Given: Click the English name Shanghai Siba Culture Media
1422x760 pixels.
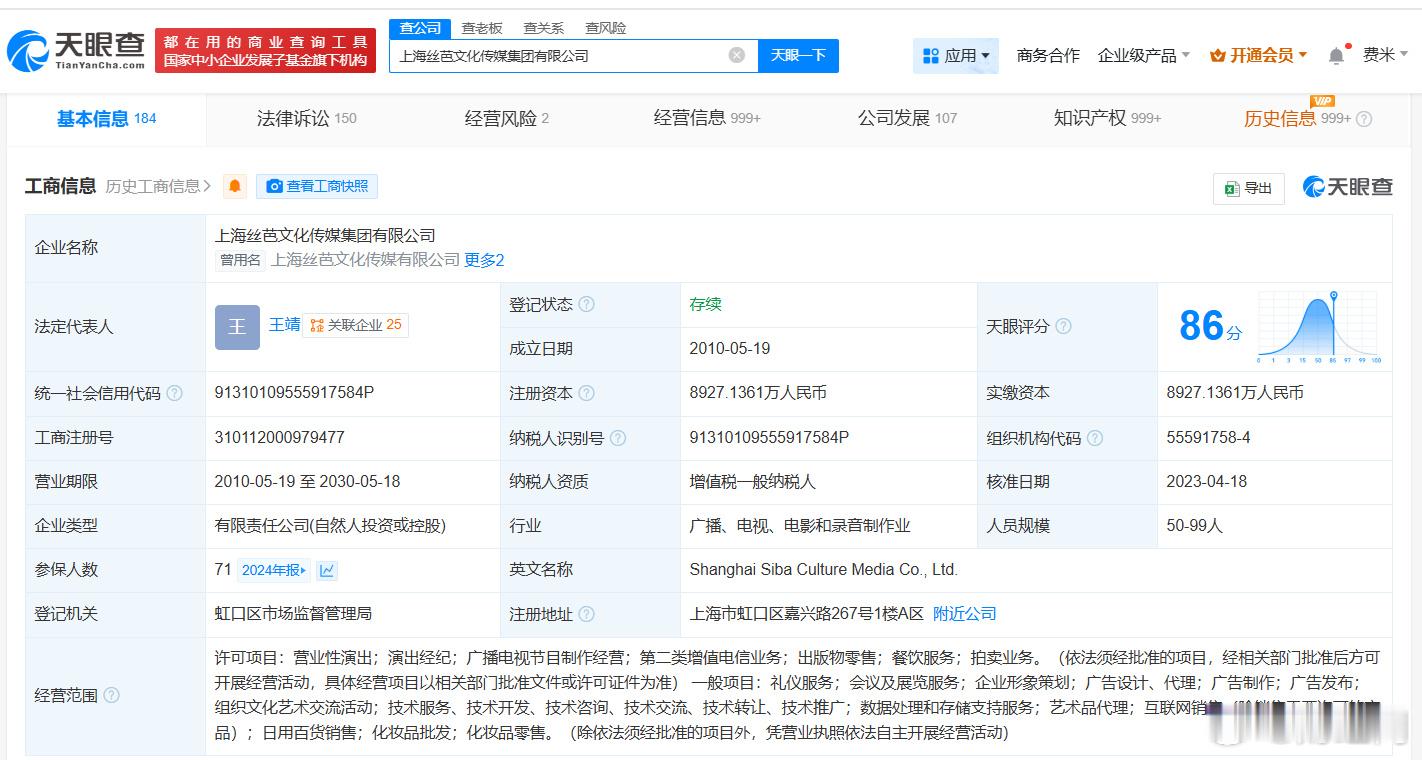Looking at the screenshot, I should tap(824, 570).
